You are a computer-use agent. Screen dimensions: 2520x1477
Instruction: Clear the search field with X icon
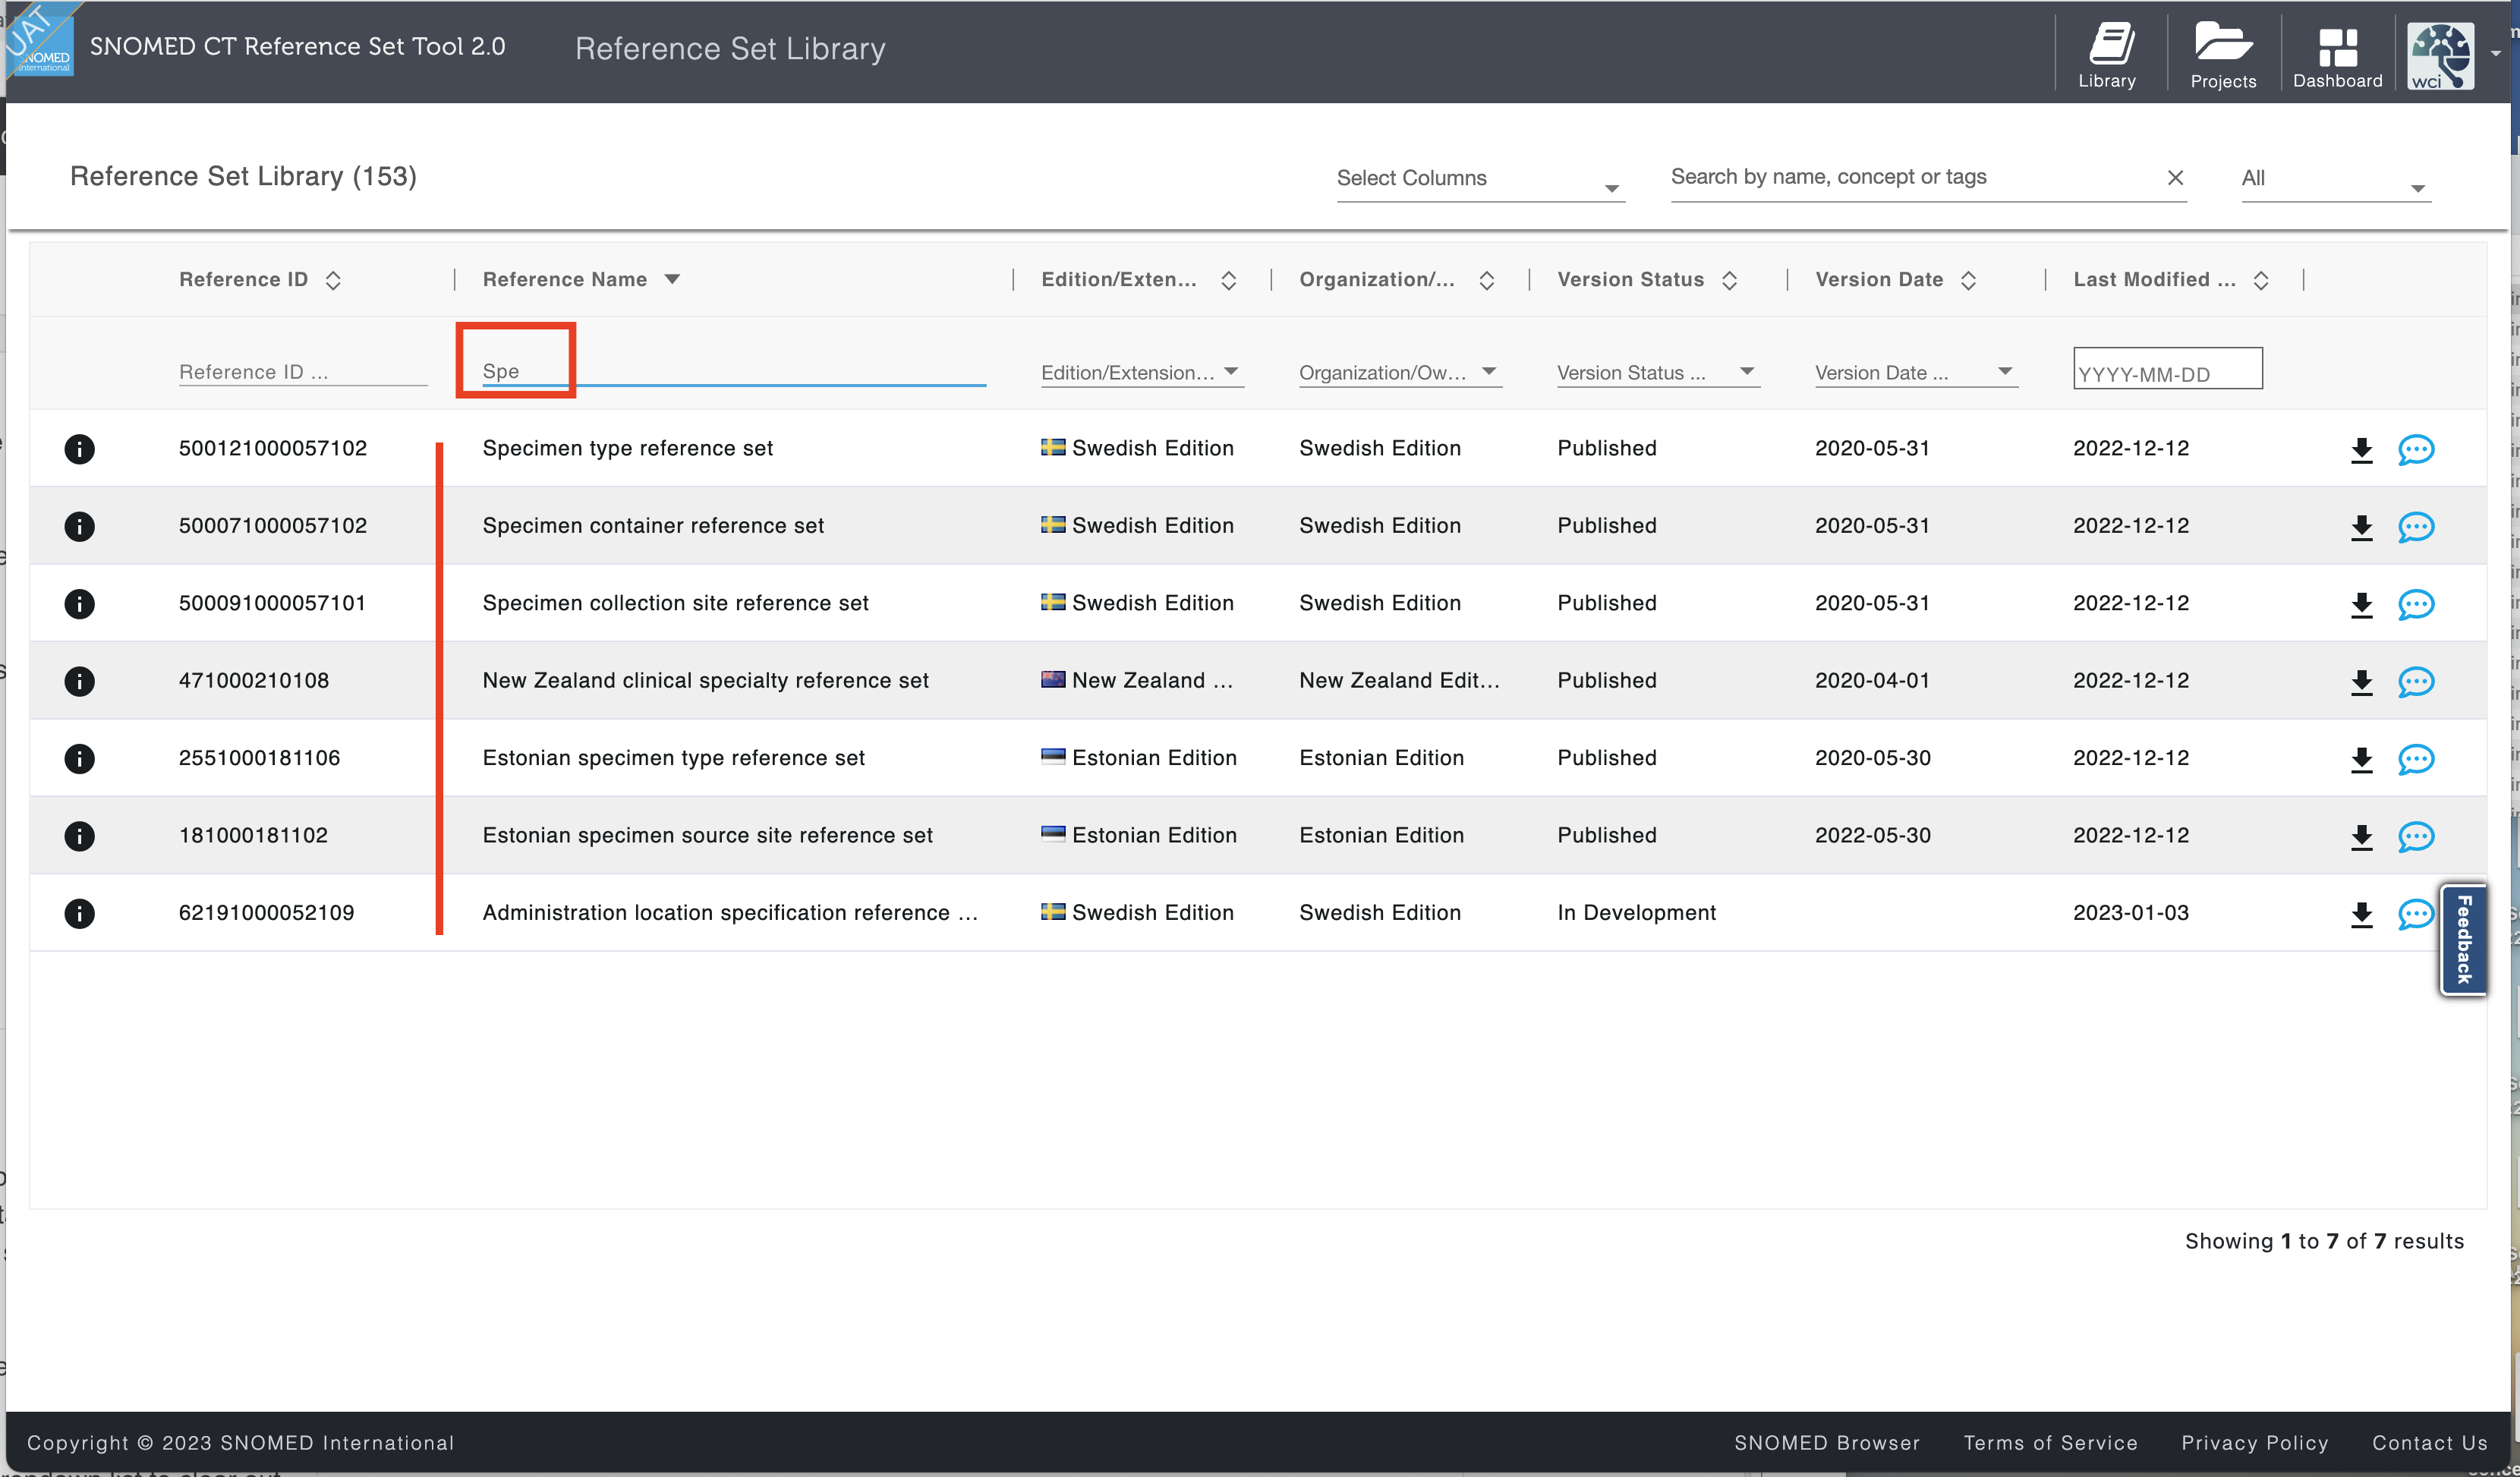2175,177
